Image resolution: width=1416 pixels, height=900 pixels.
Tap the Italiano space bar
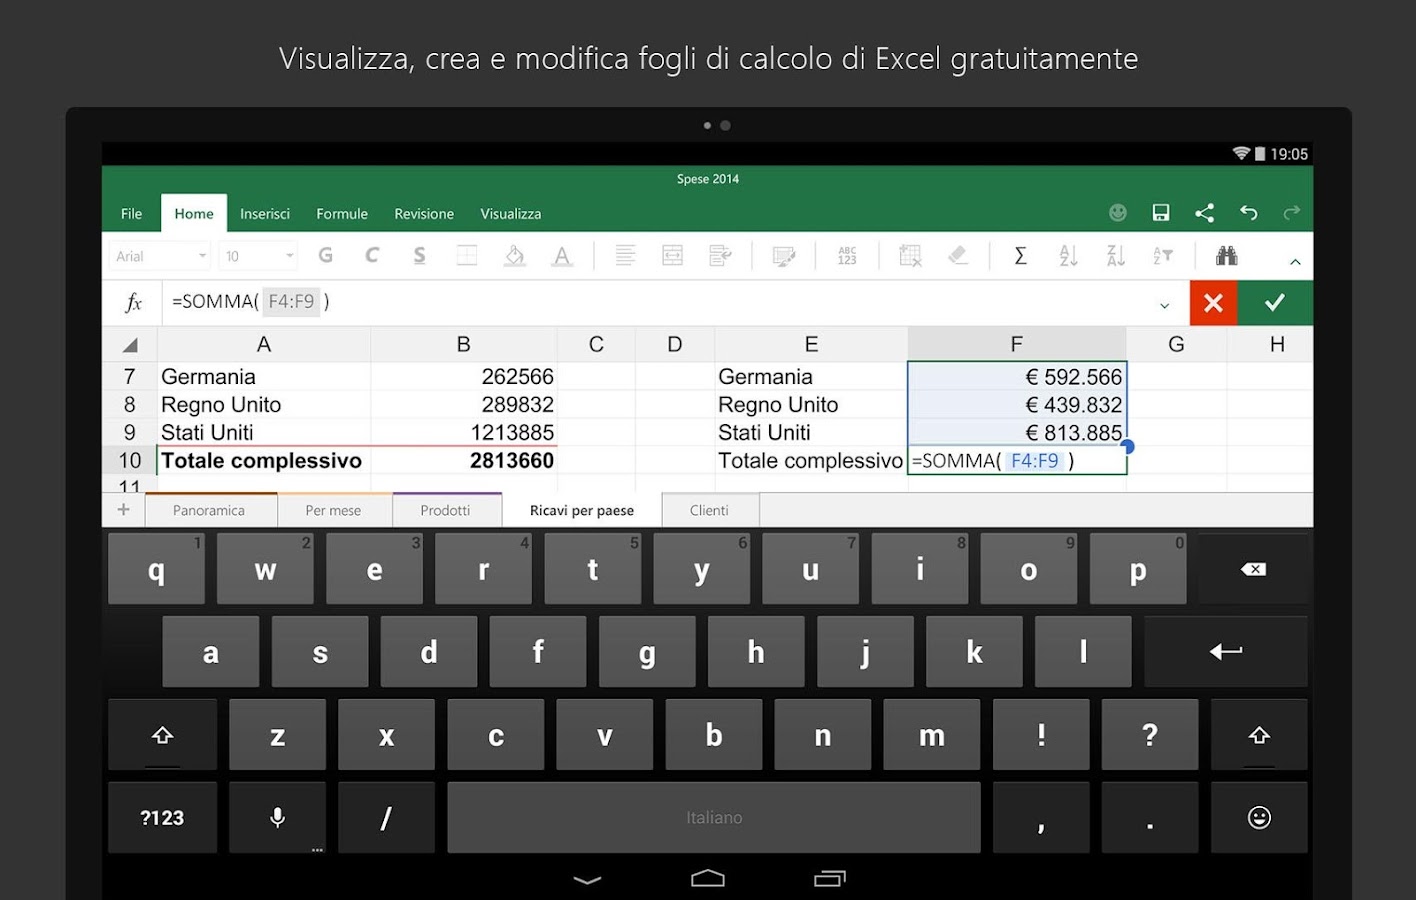pos(714,818)
